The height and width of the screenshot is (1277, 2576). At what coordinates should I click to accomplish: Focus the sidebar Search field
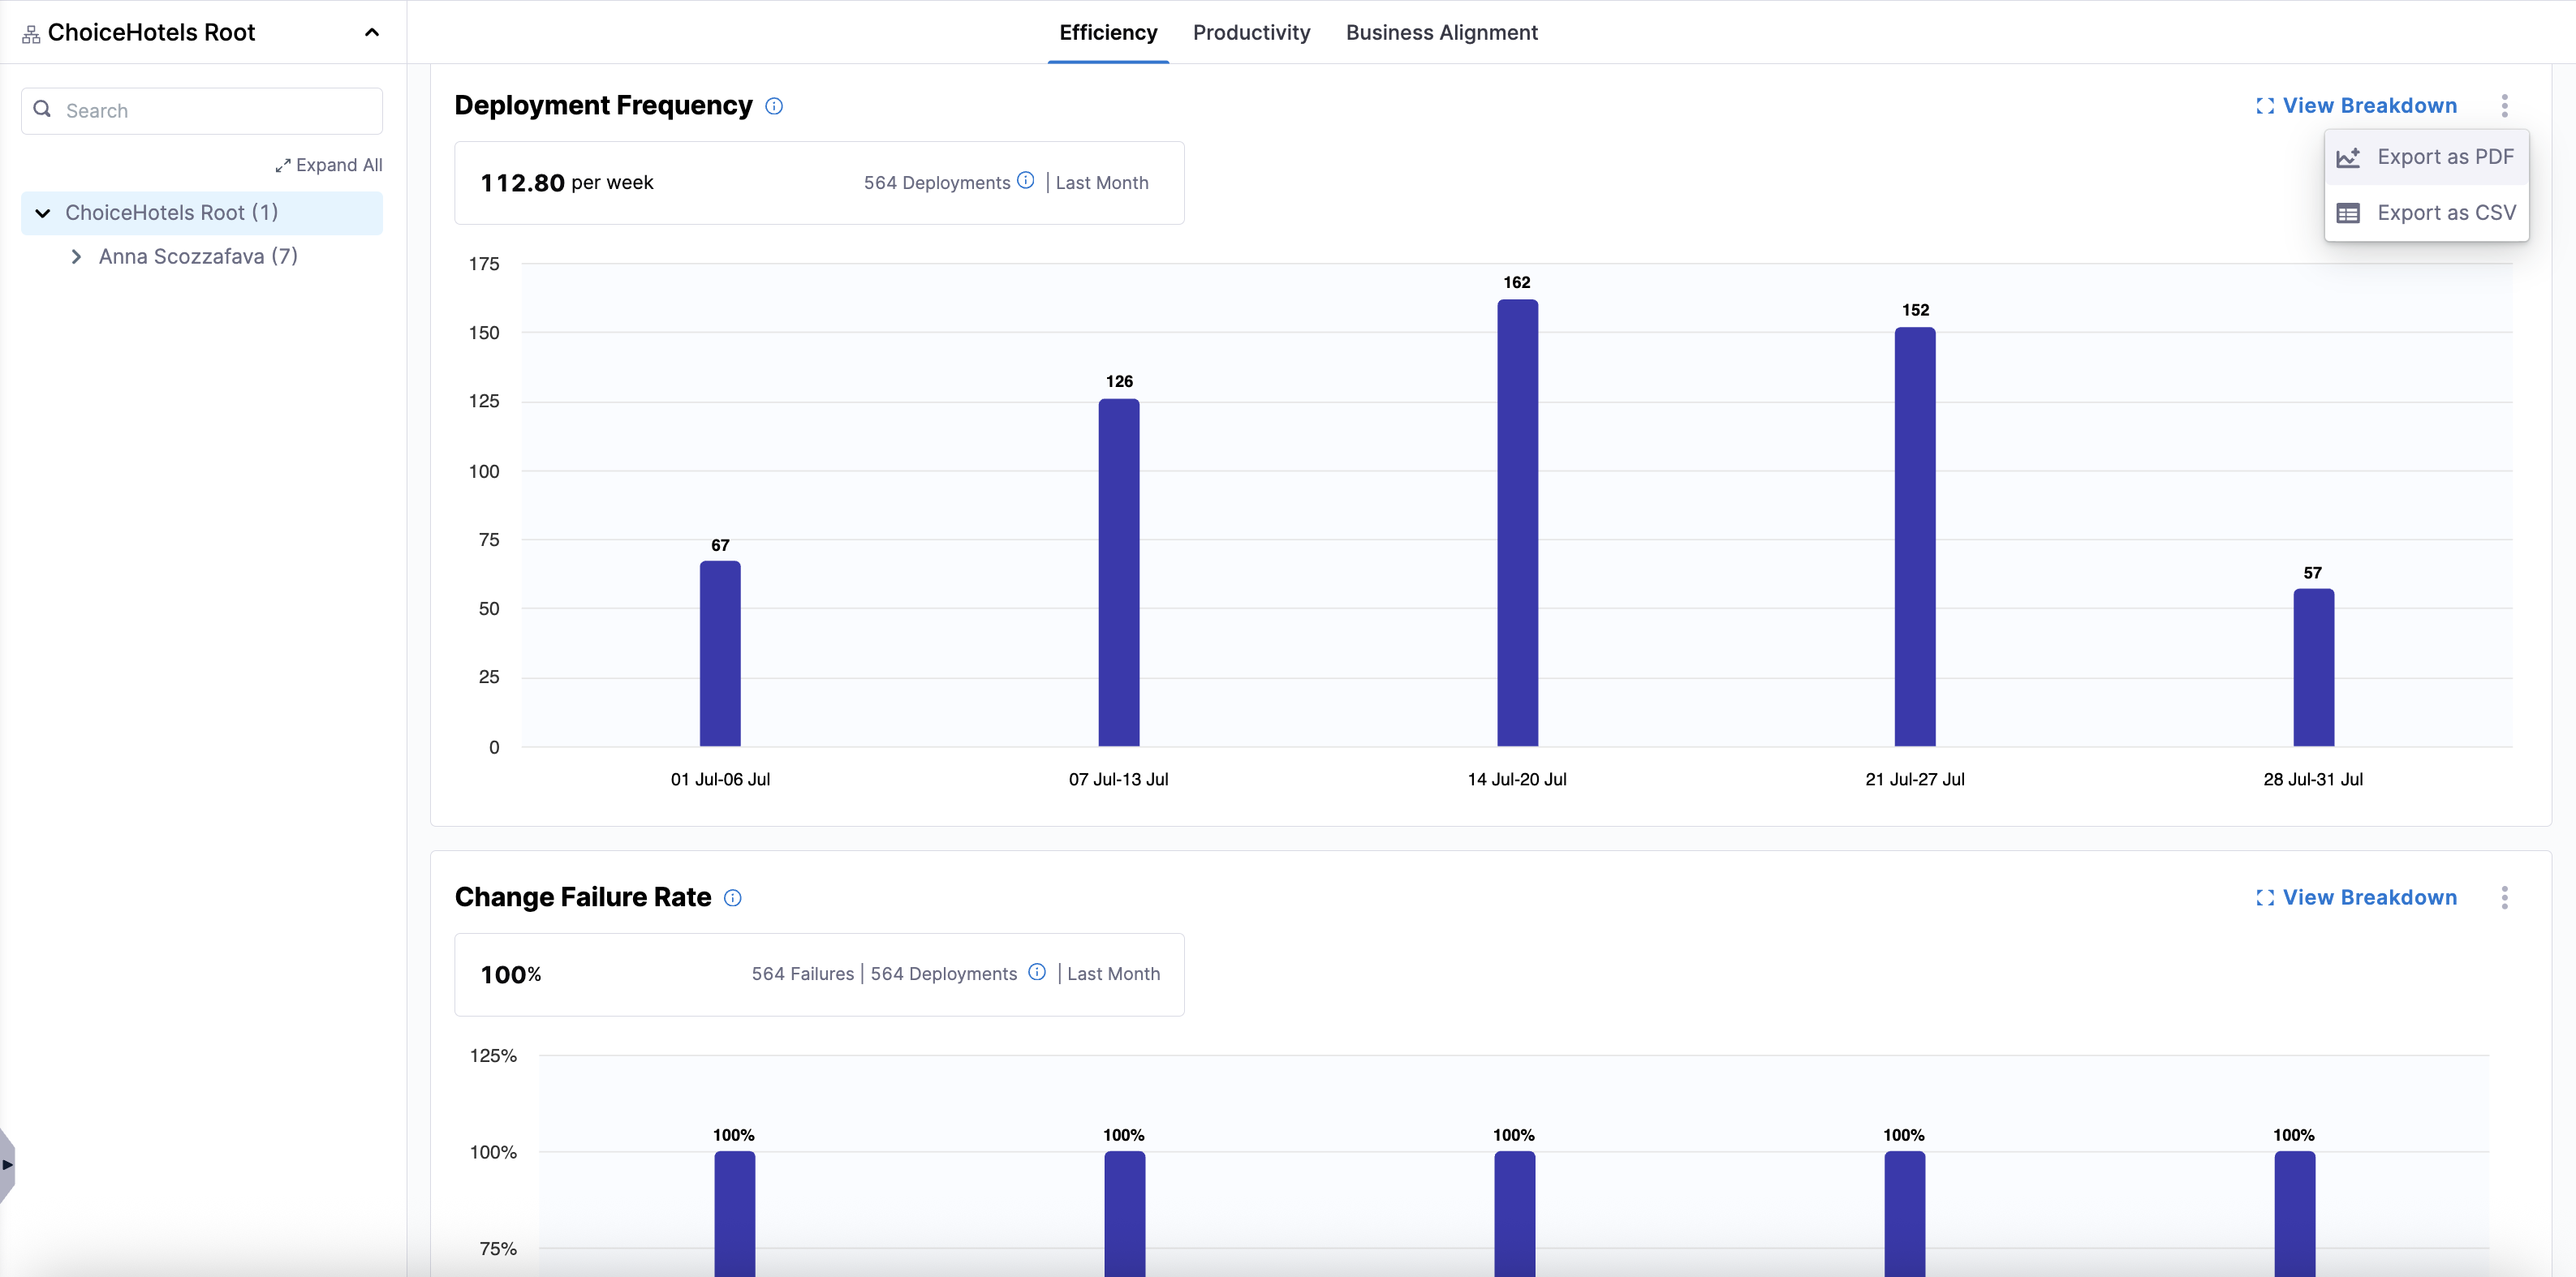pos(215,110)
